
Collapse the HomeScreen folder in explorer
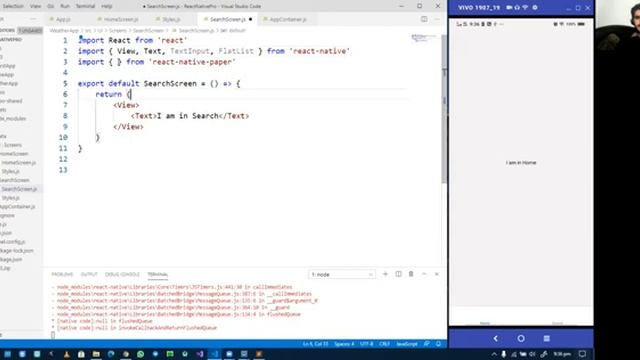pos(14,154)
